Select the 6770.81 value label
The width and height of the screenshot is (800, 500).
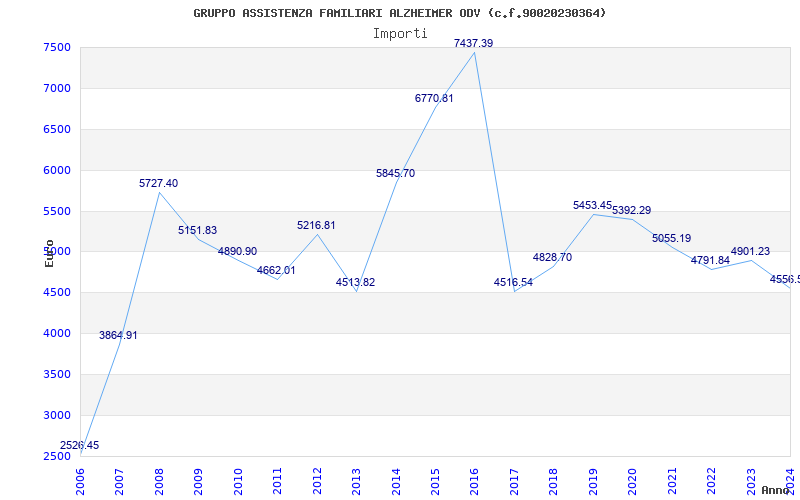pyautogui.click(x=434, y=99)
